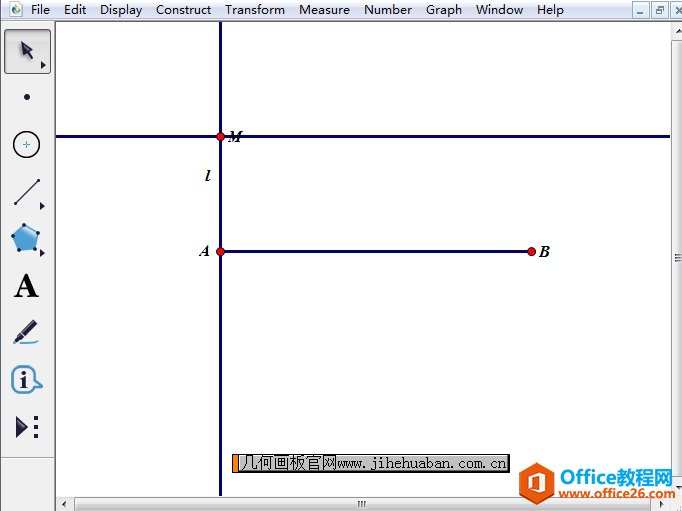Open the Custom Tools button
The height and width of the screenshot is (511, 682).
[x=27, y=427]
